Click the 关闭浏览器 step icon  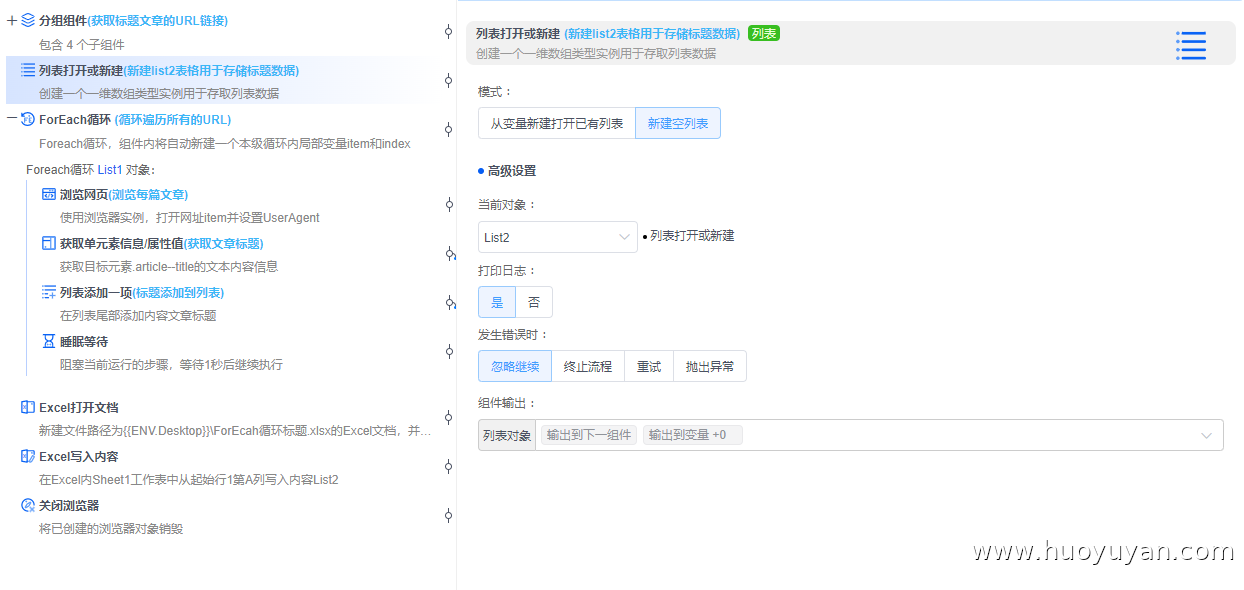pos(28,505)
